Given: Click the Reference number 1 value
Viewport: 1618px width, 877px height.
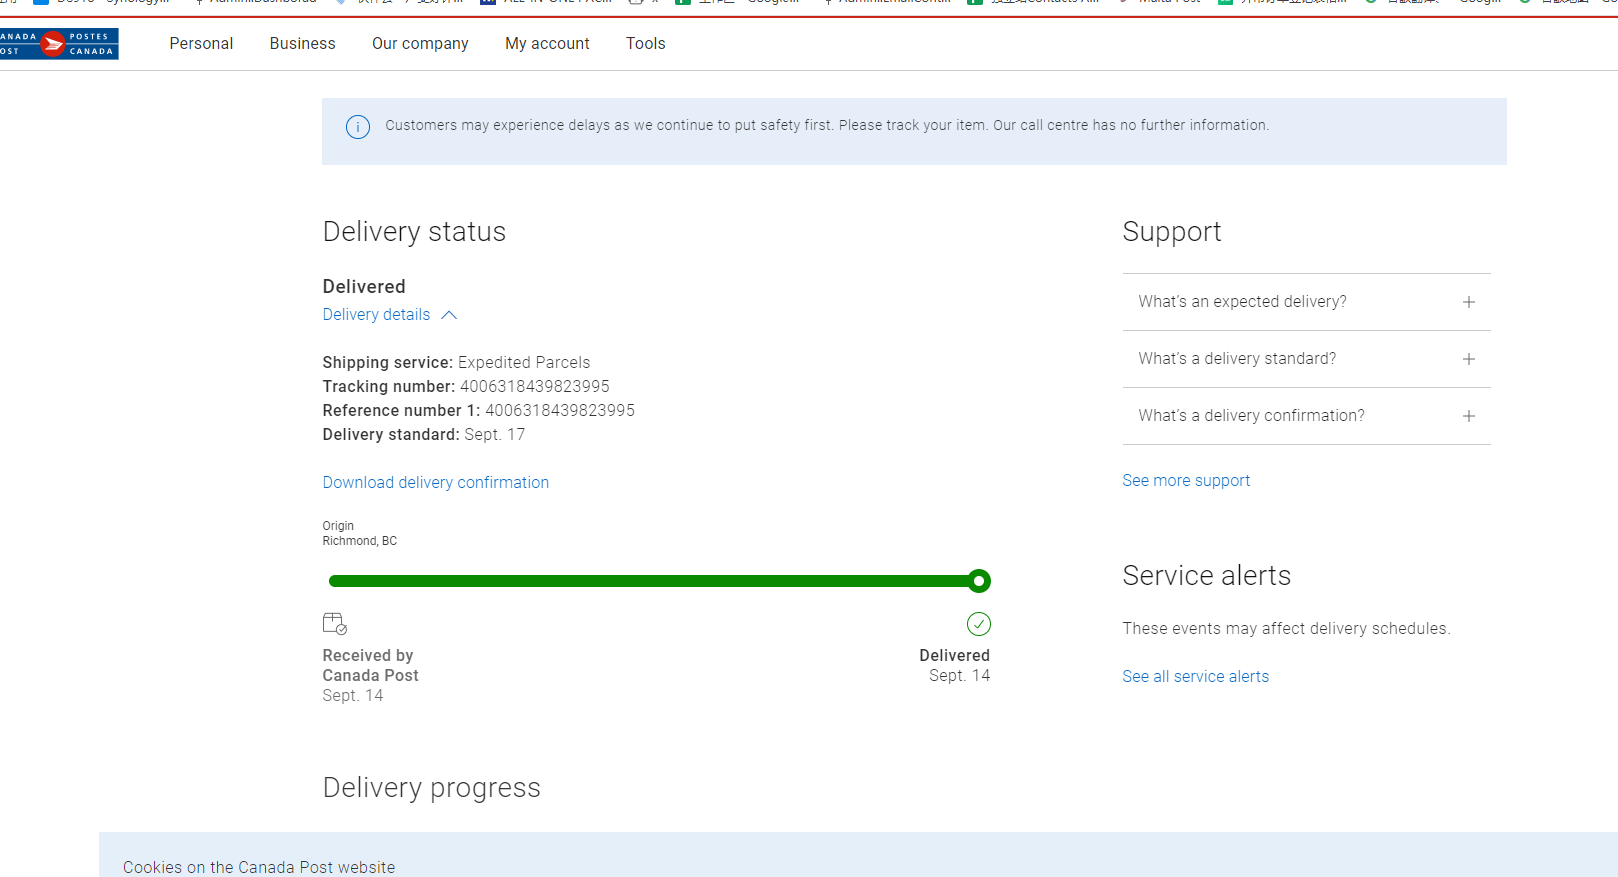Looking at the screenshot, I should coord(559,411).
